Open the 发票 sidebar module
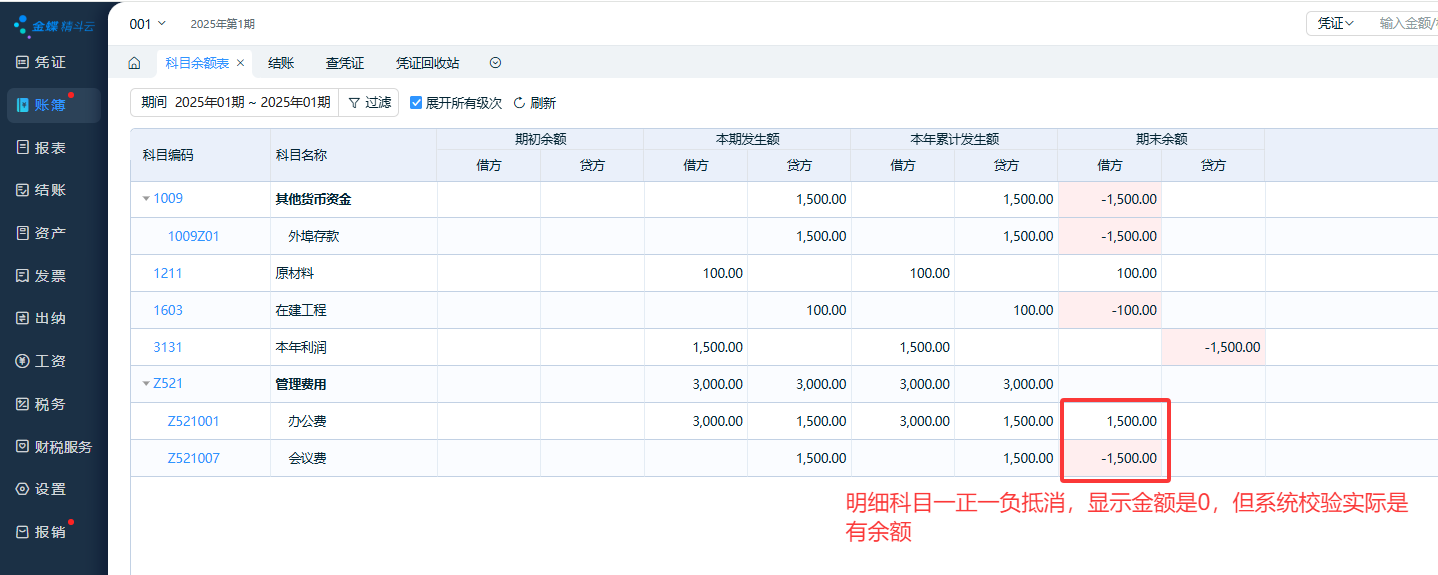Image resolution: width=1438 pixels, height=575 pixels. [x=41, y=276]
